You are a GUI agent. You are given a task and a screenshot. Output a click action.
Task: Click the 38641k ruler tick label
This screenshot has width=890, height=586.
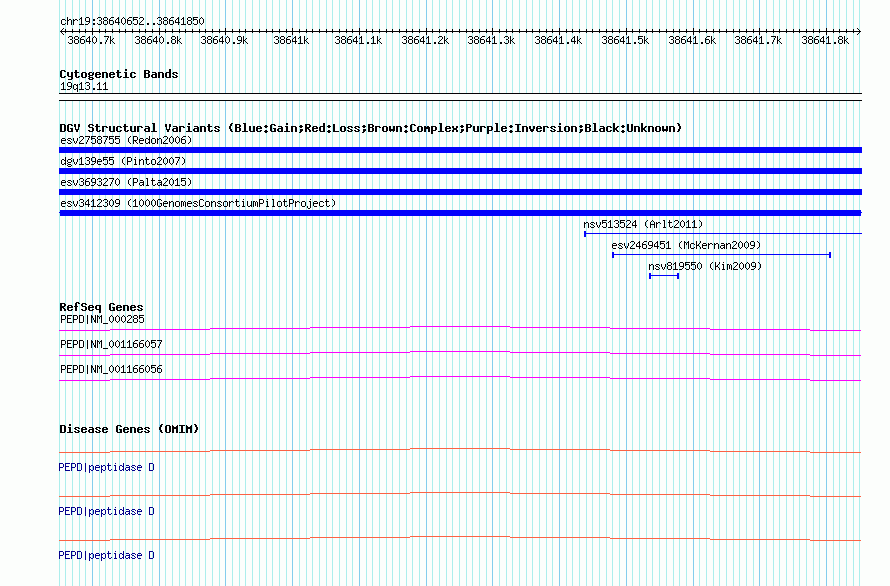pos(291,40)
